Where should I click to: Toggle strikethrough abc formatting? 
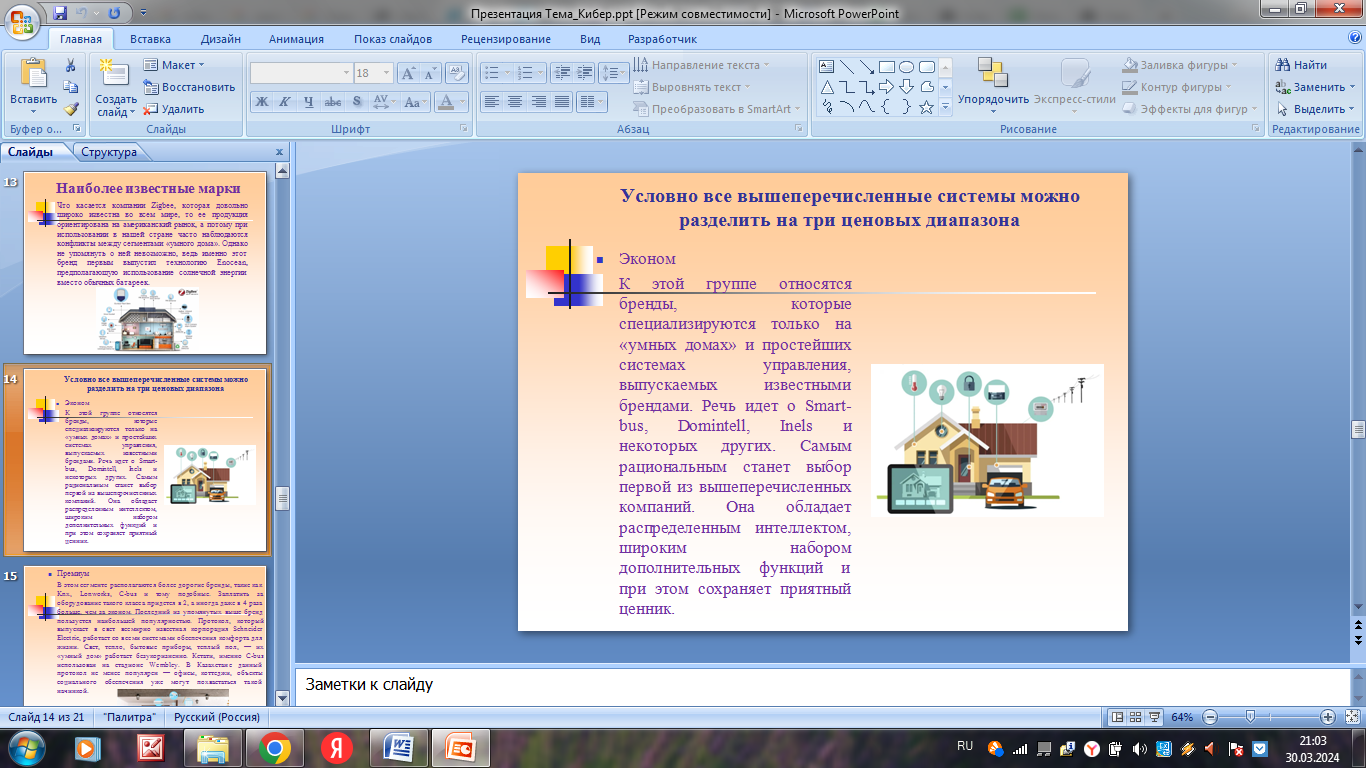(x=333, y=101)
